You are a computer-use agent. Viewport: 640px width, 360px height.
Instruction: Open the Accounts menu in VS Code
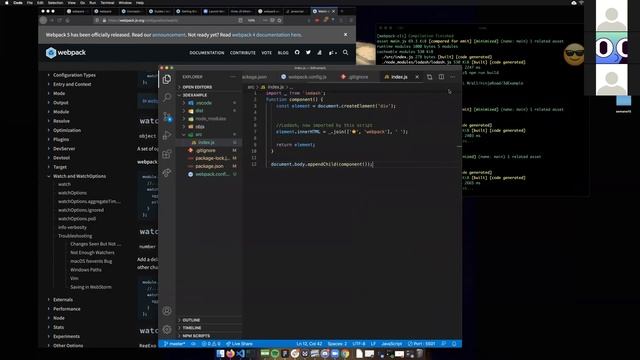coord(167,311)
